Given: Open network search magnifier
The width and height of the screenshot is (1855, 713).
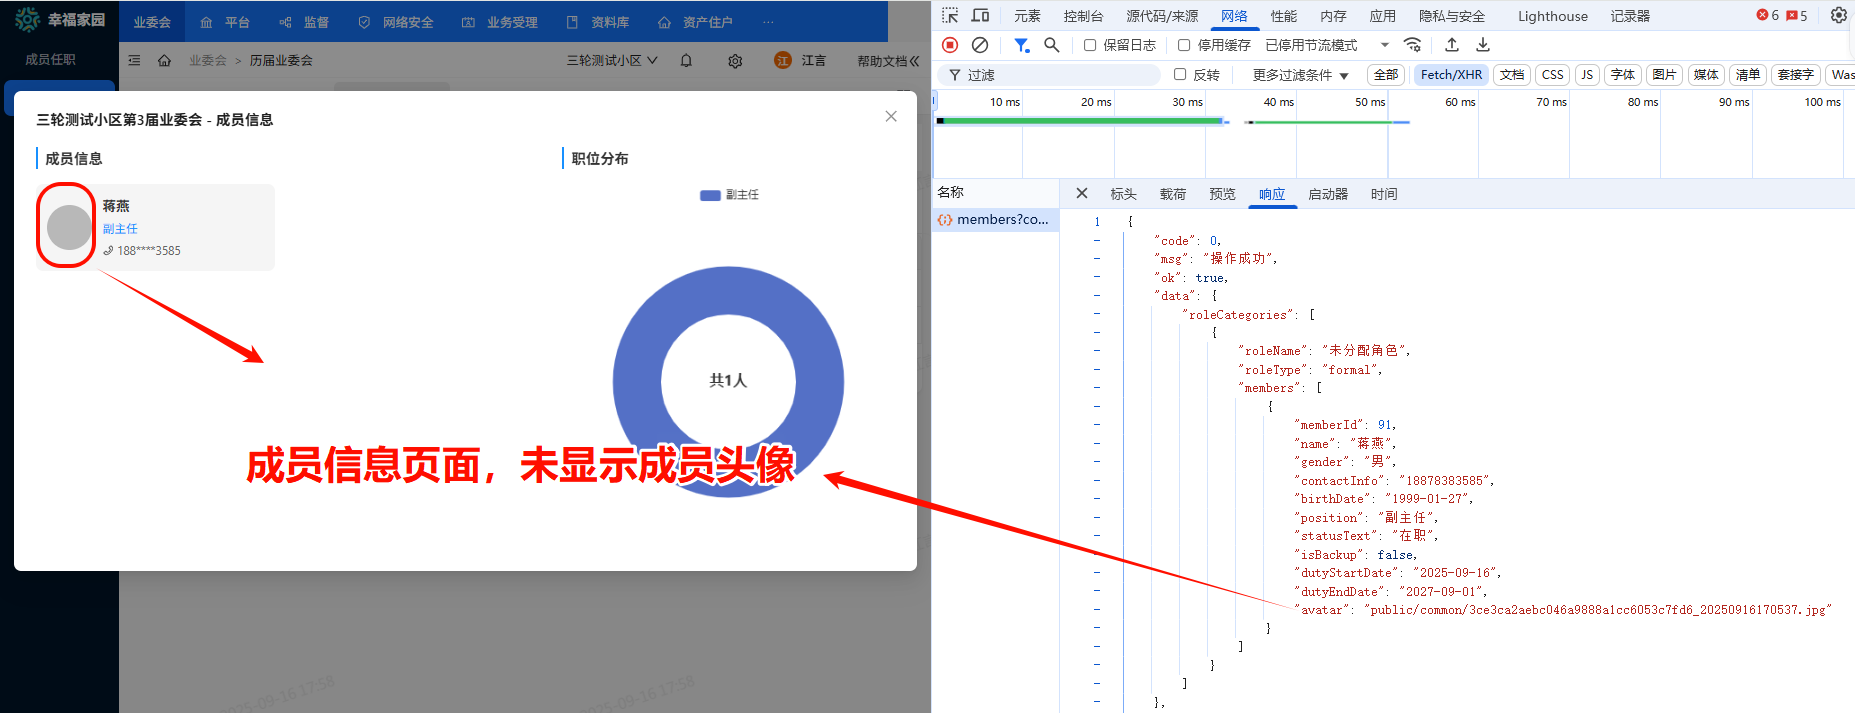Looking at the screenshot, I should coord(1052,45).
